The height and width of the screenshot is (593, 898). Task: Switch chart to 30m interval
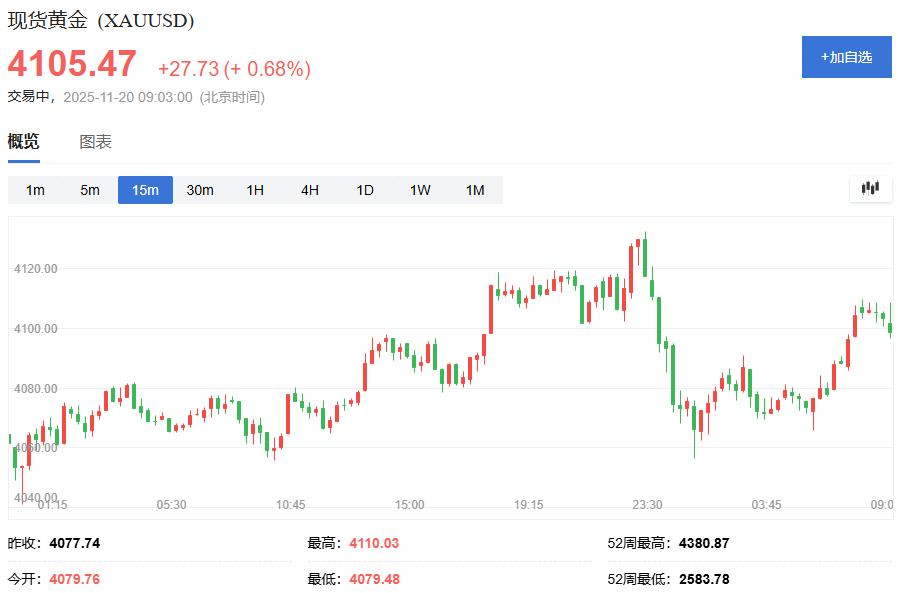click(x=200, y=190)
